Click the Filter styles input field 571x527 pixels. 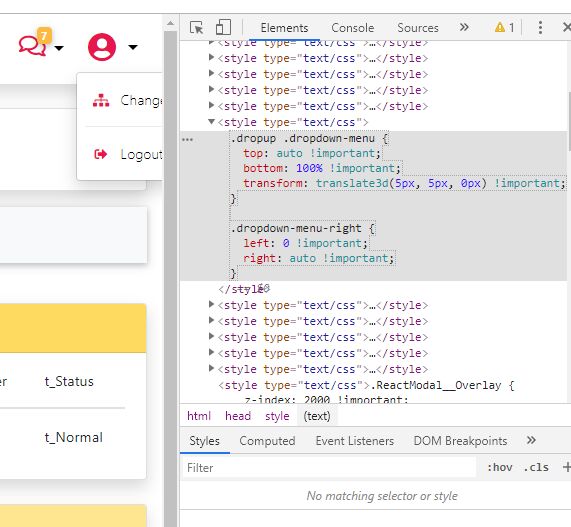click(x=329, y=467)
